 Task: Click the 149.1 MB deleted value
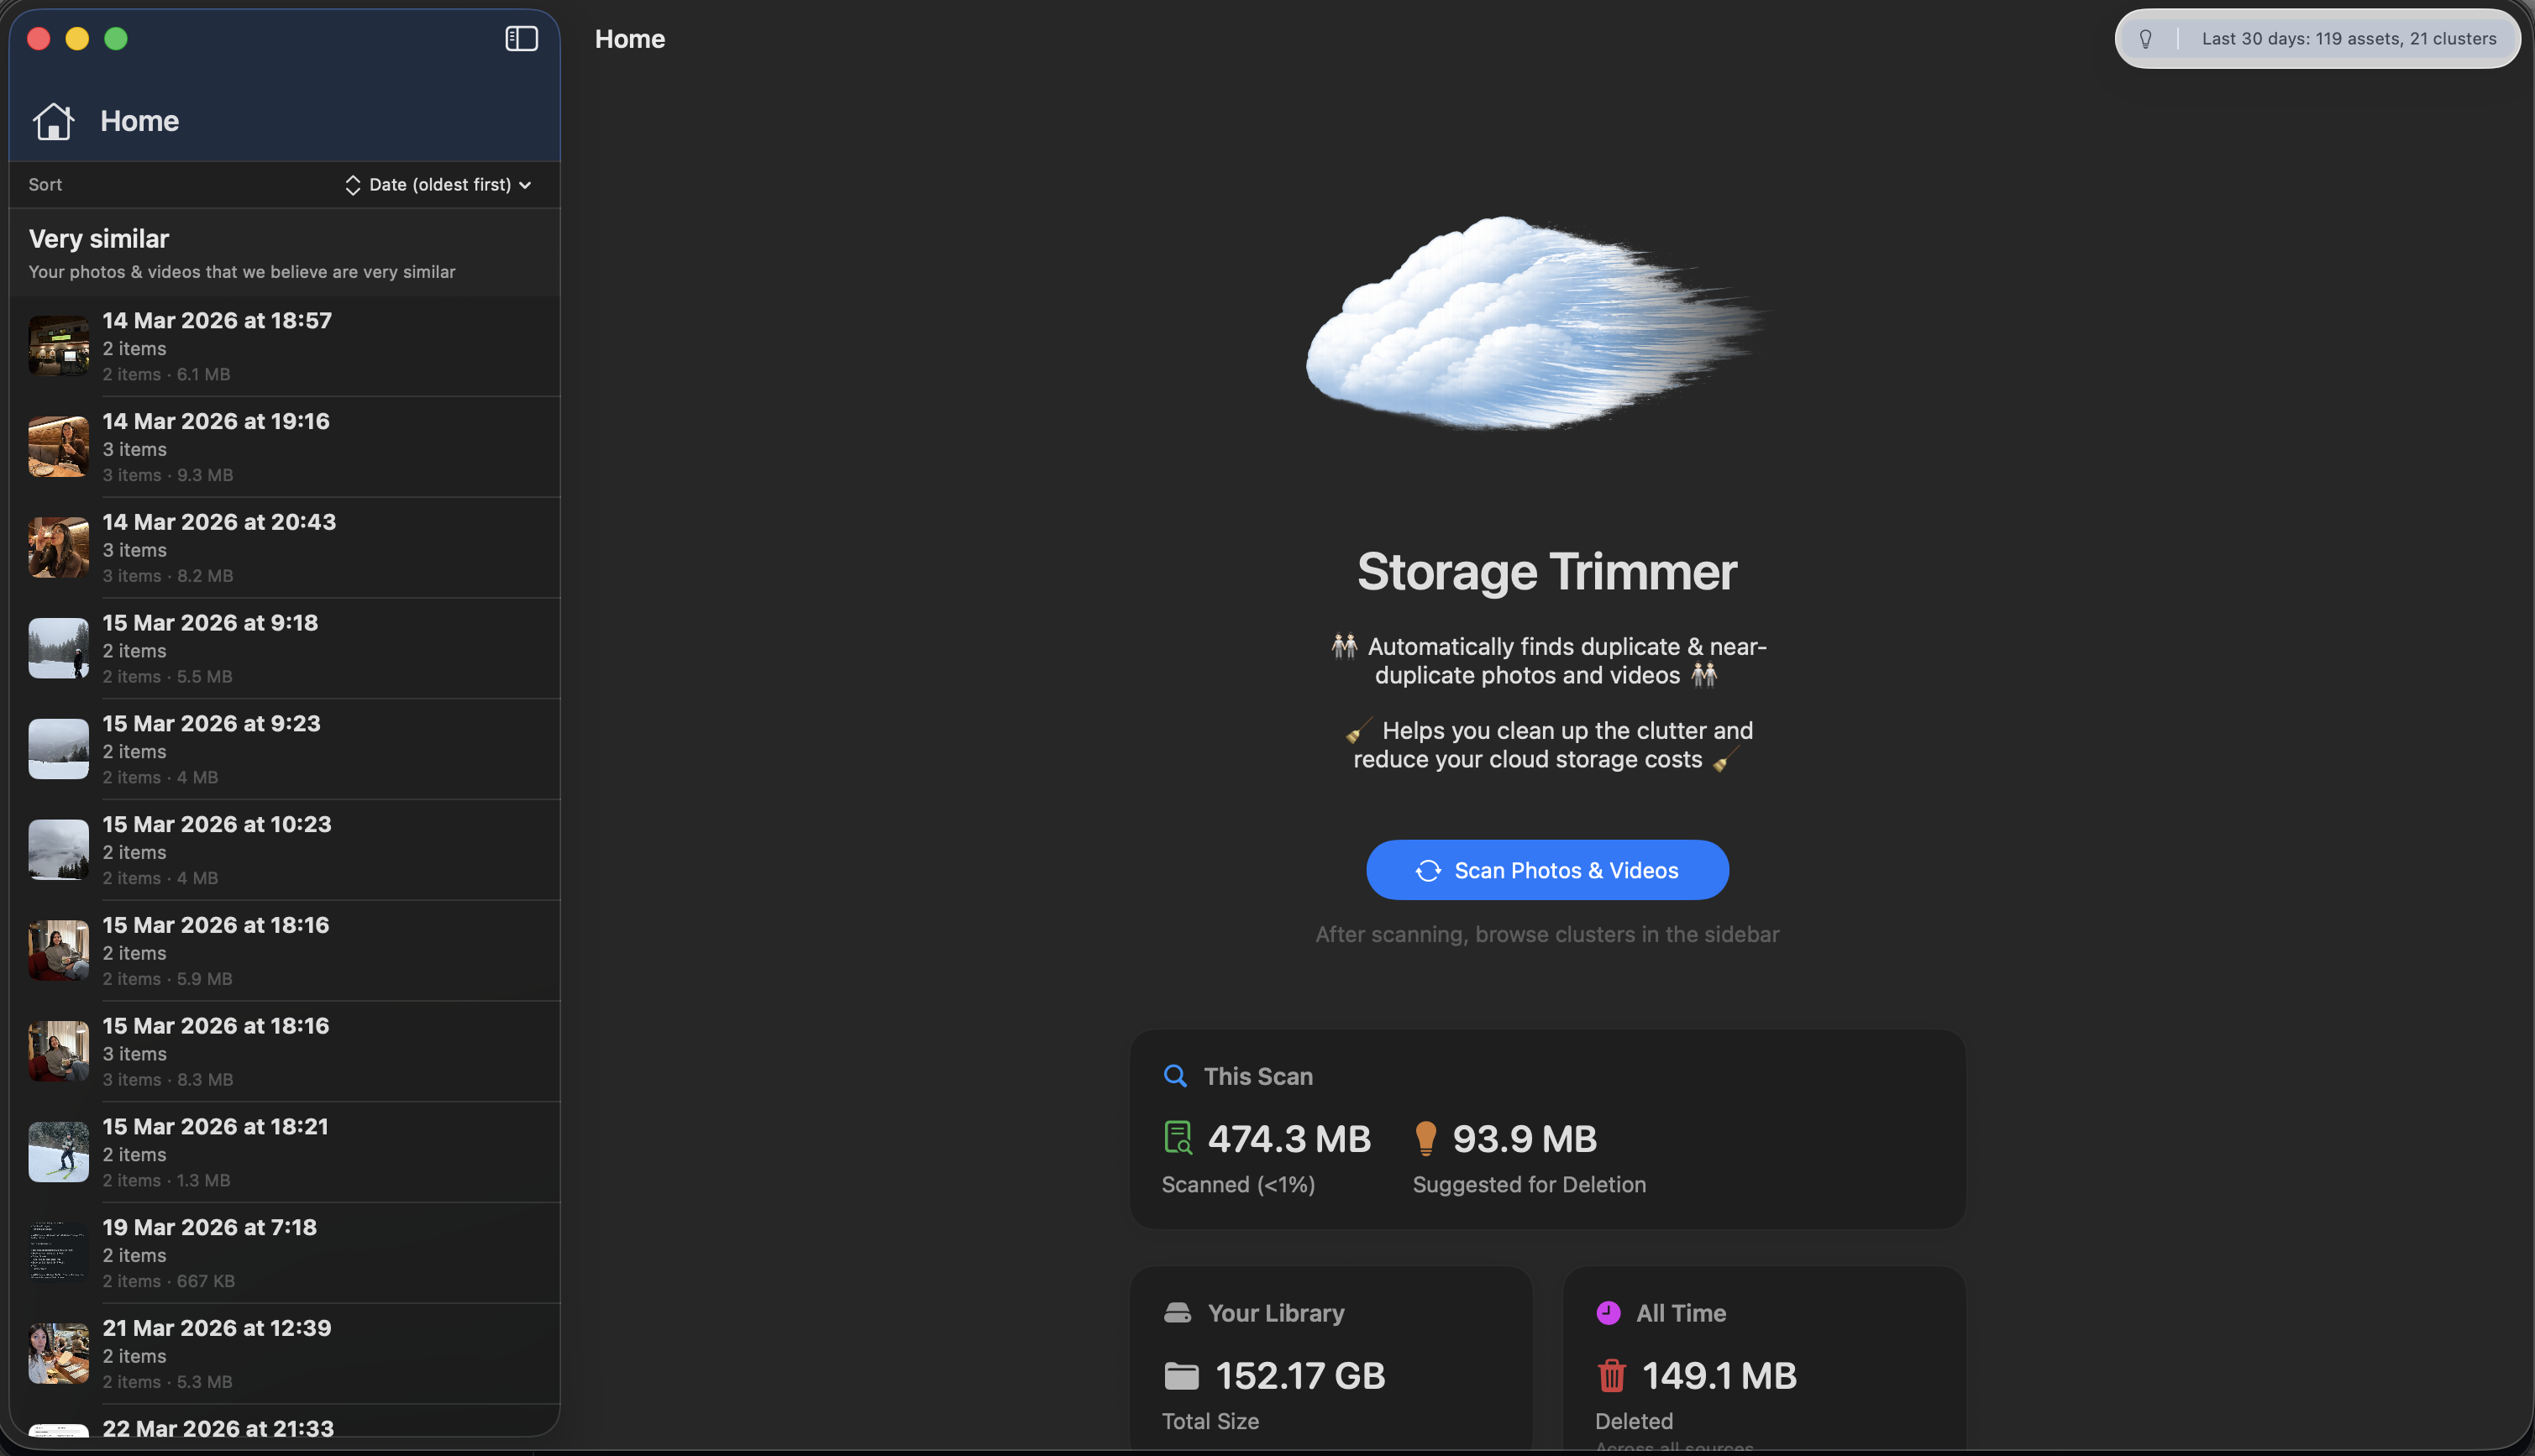click(1719, 1376)
